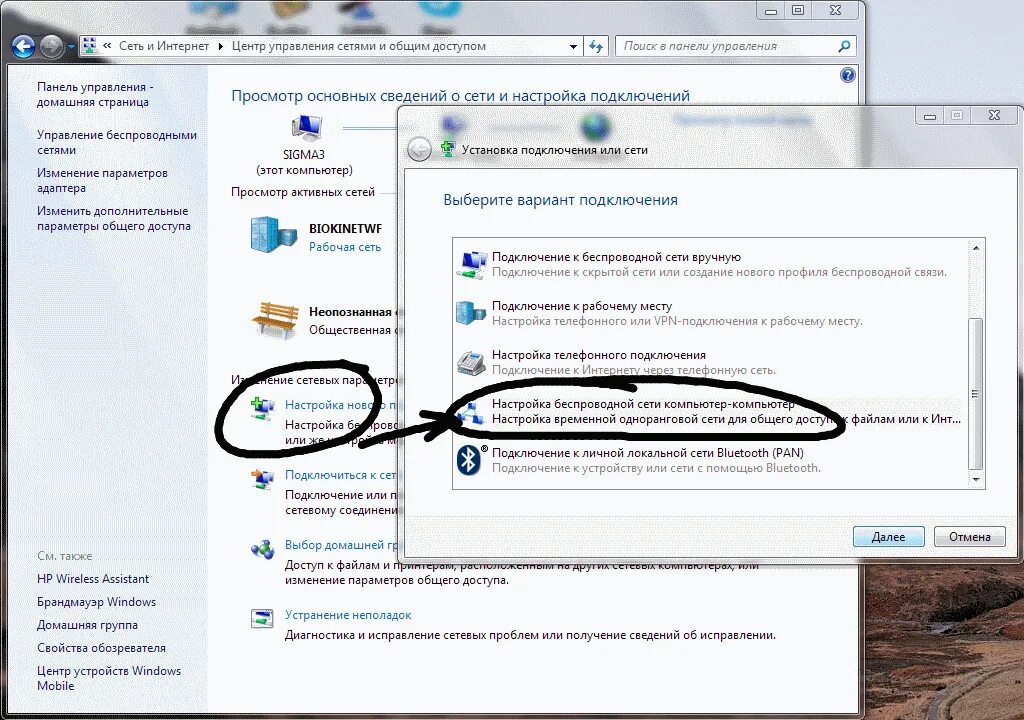Open the blue help question mark icon
The height and width of the screenshot is (720, 1024).
click(x=847, y=75)
